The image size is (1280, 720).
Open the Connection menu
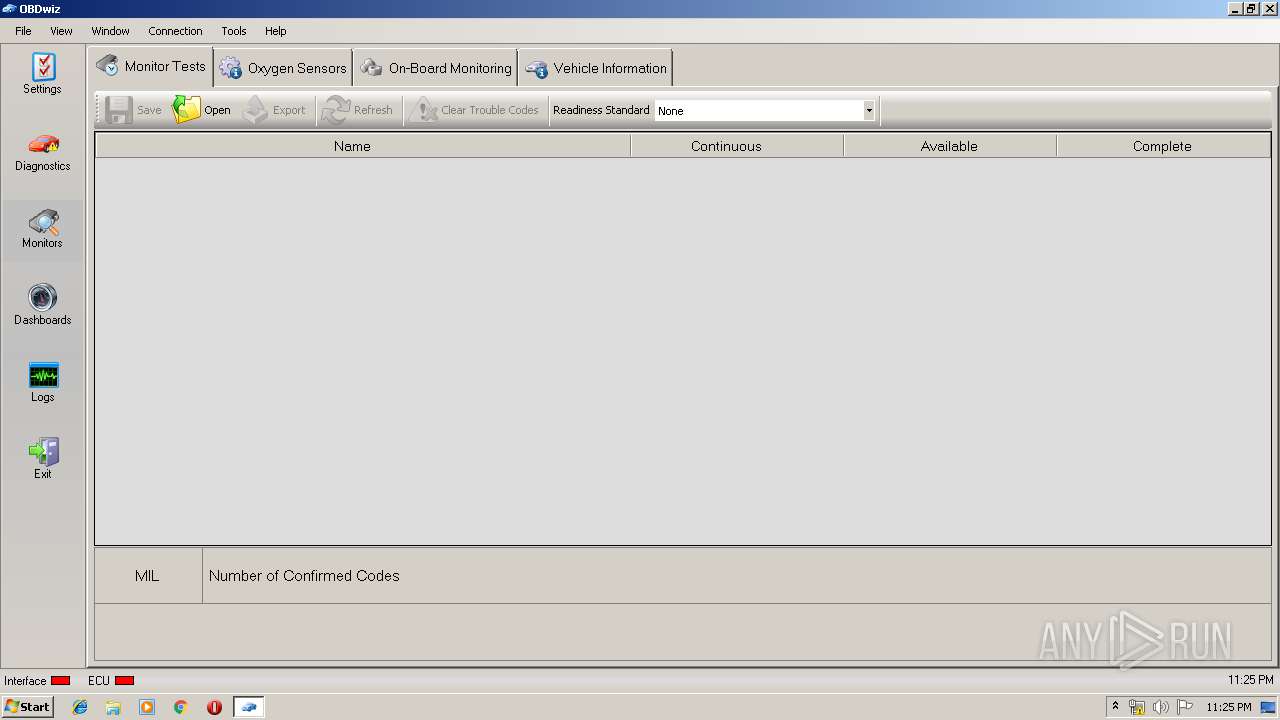pyautogui.click(x=175, y=31)
